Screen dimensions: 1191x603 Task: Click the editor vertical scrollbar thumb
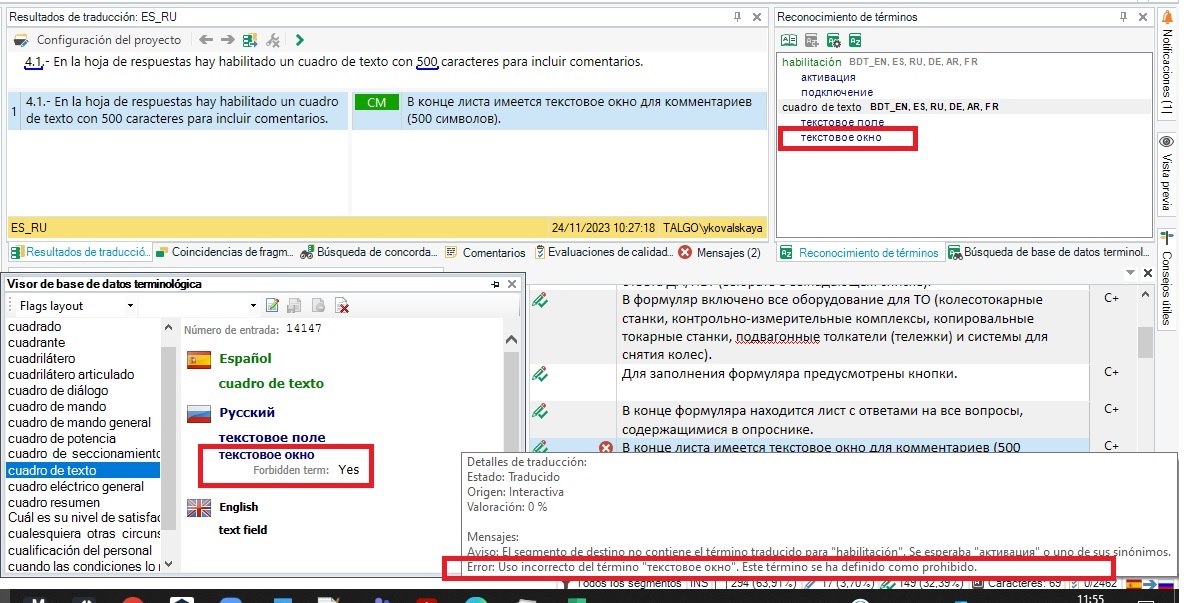pos(1145,342)
